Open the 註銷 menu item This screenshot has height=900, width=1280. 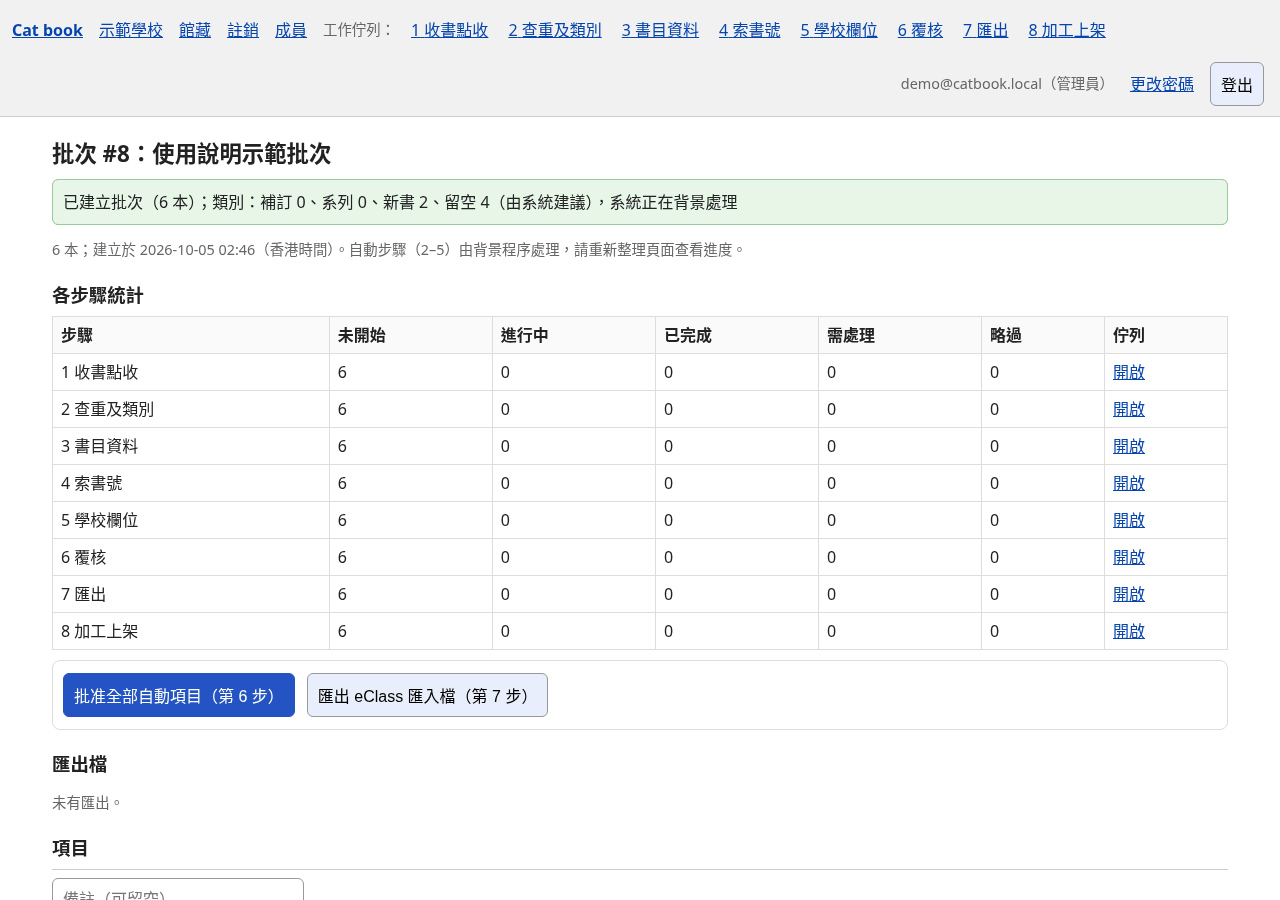(243, 30)
